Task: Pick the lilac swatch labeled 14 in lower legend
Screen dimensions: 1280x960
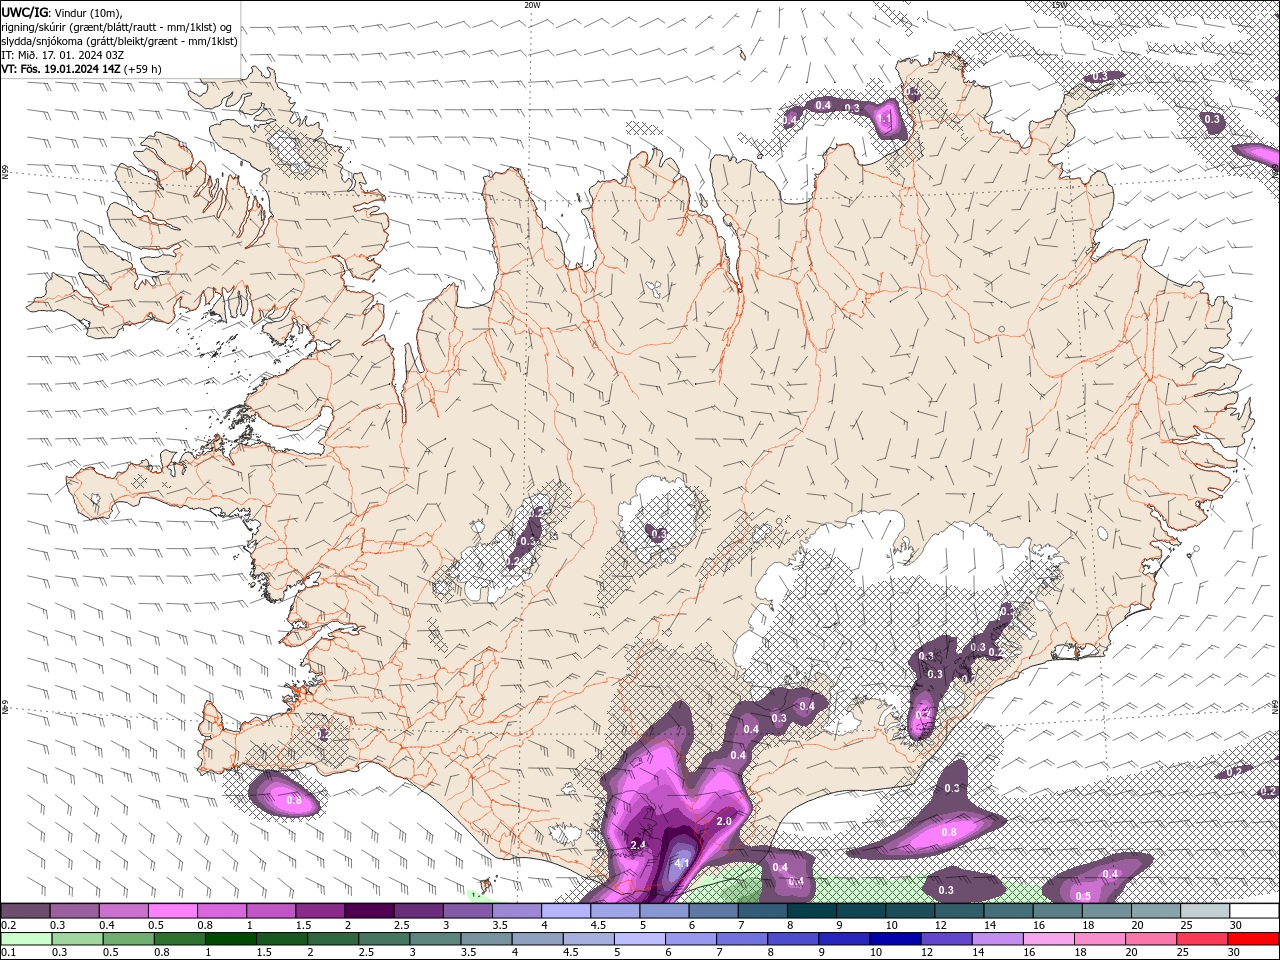Action: coord(998,939)
